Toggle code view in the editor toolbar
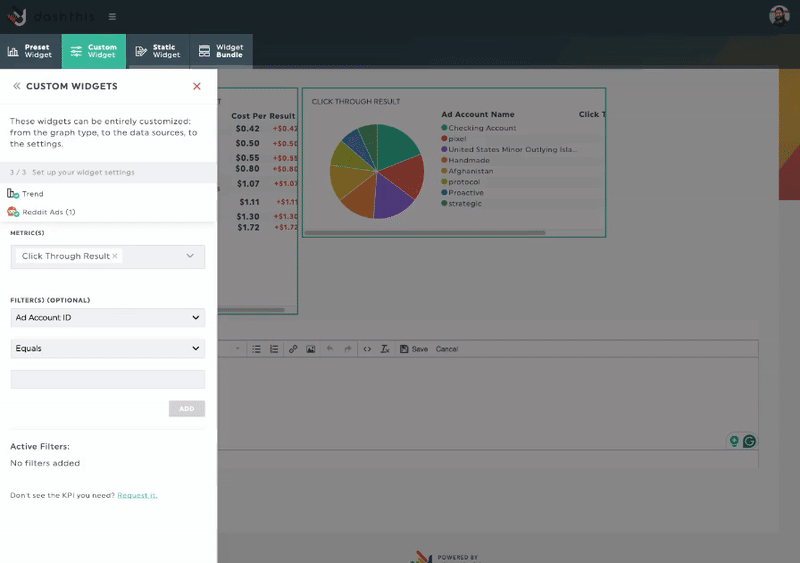This screenshot has width=800, height=563. pos(367,349)
